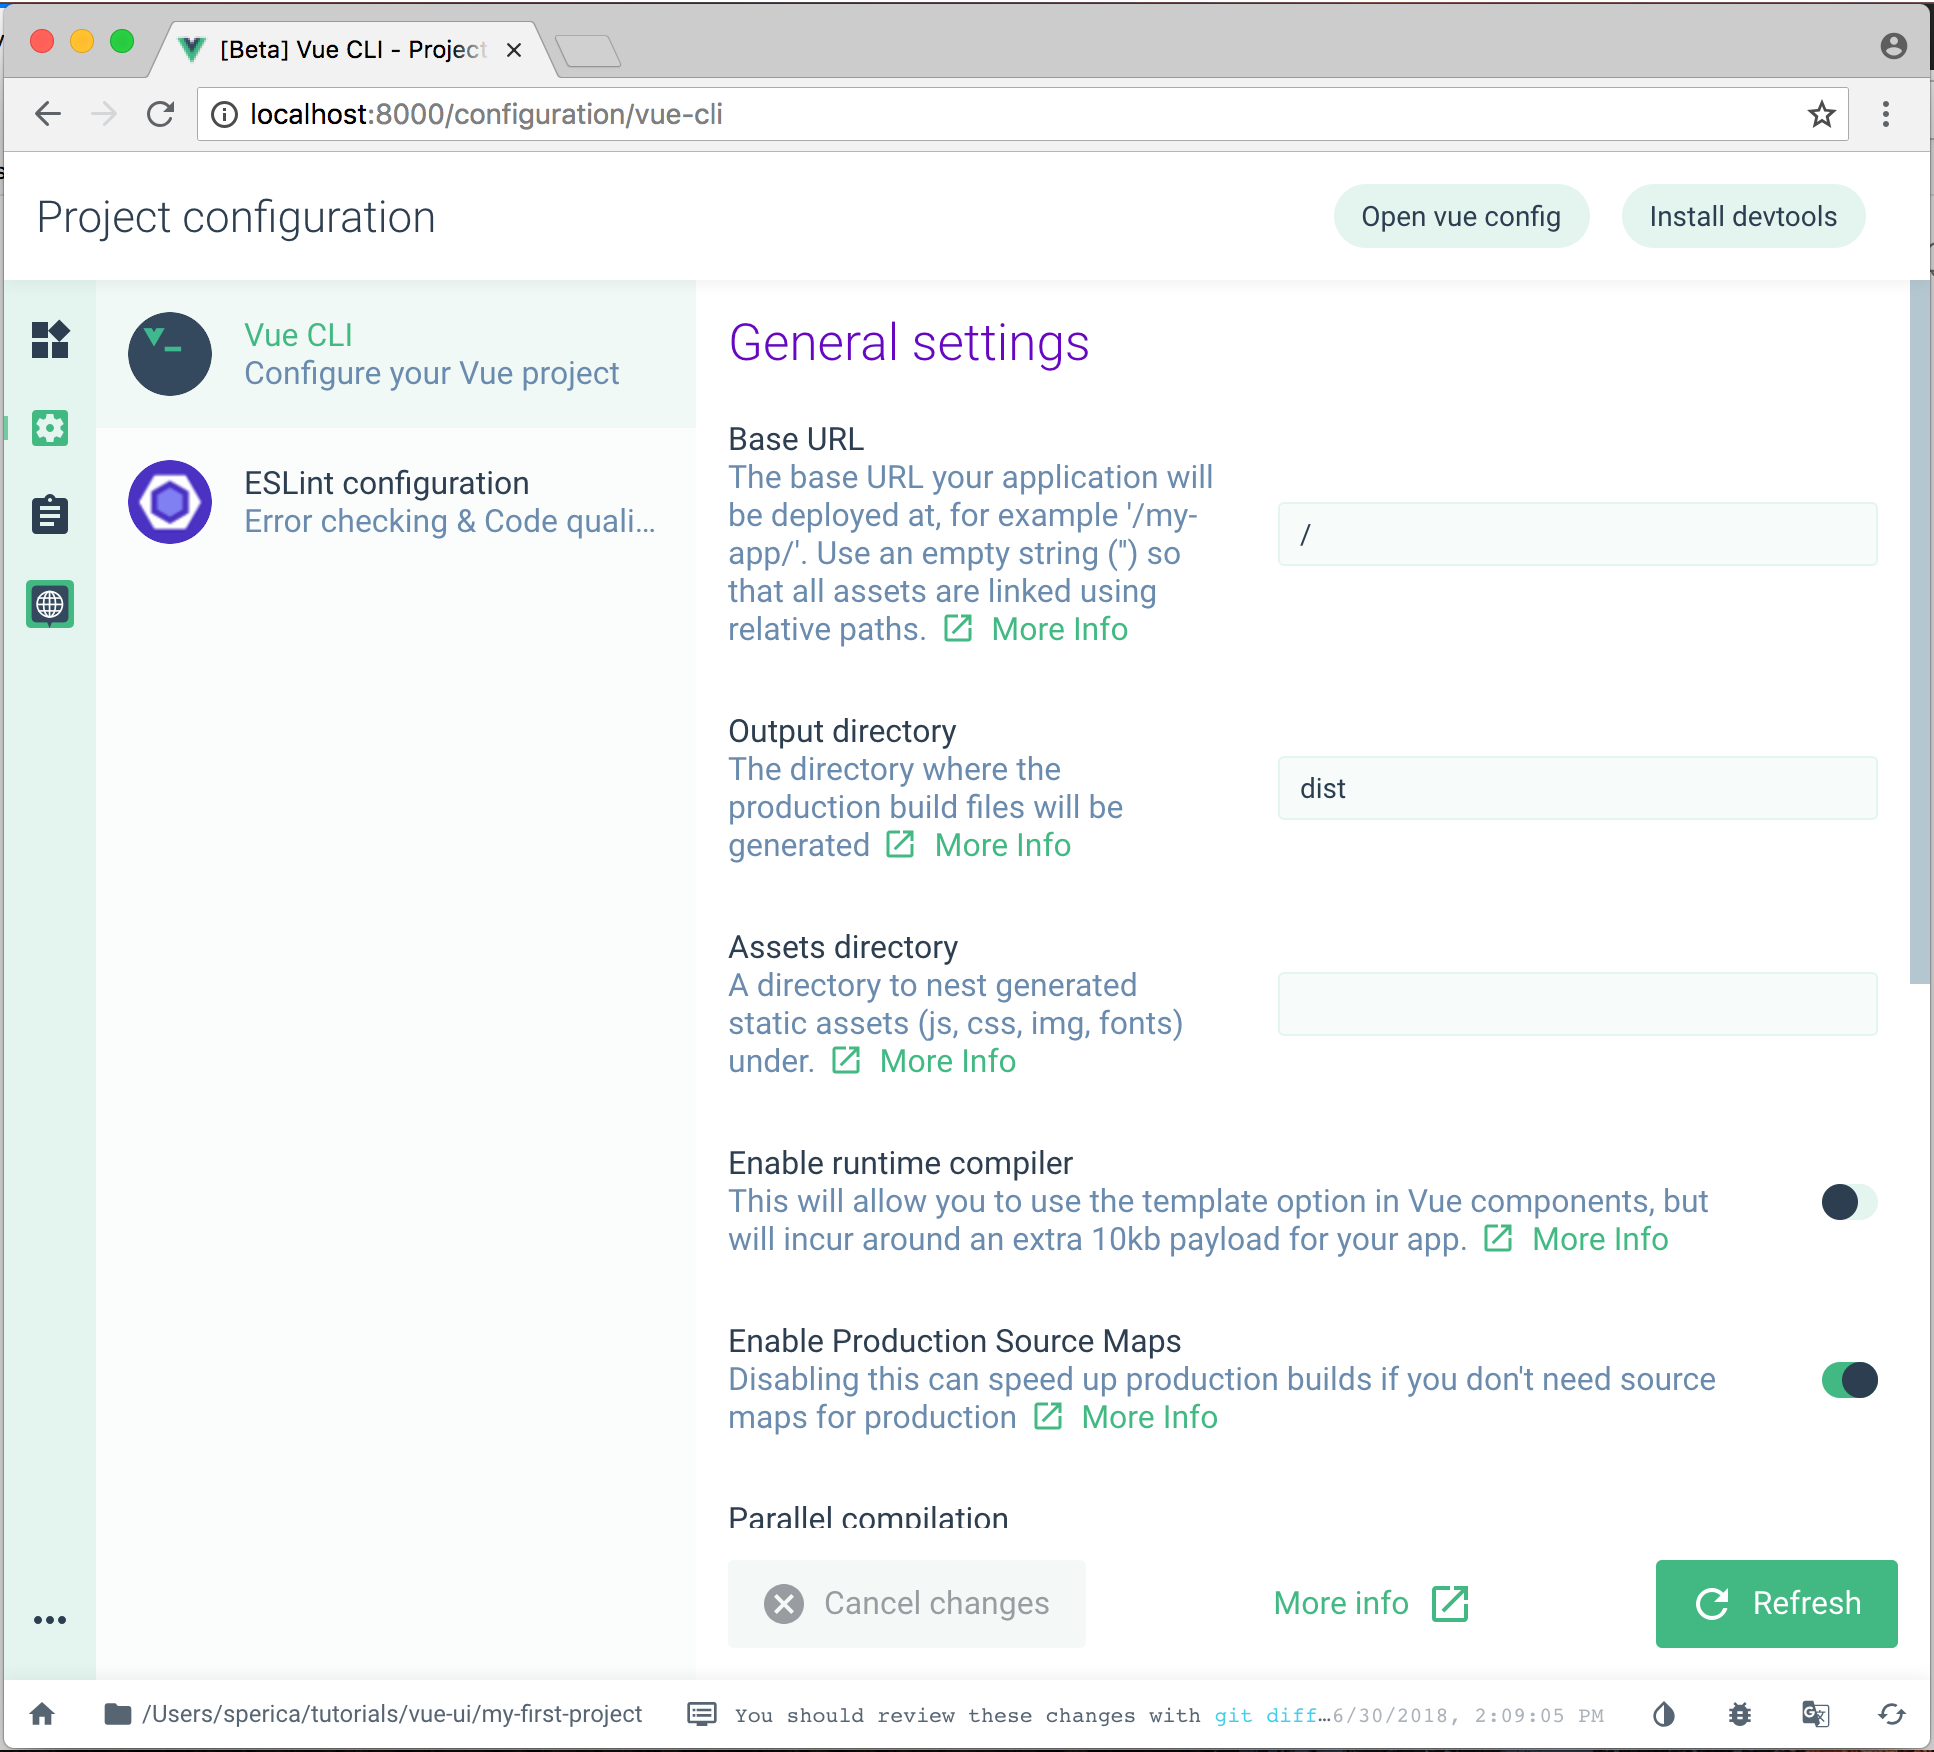Open the more options ellipsis at sidebar bottom

coord(50,1620)
